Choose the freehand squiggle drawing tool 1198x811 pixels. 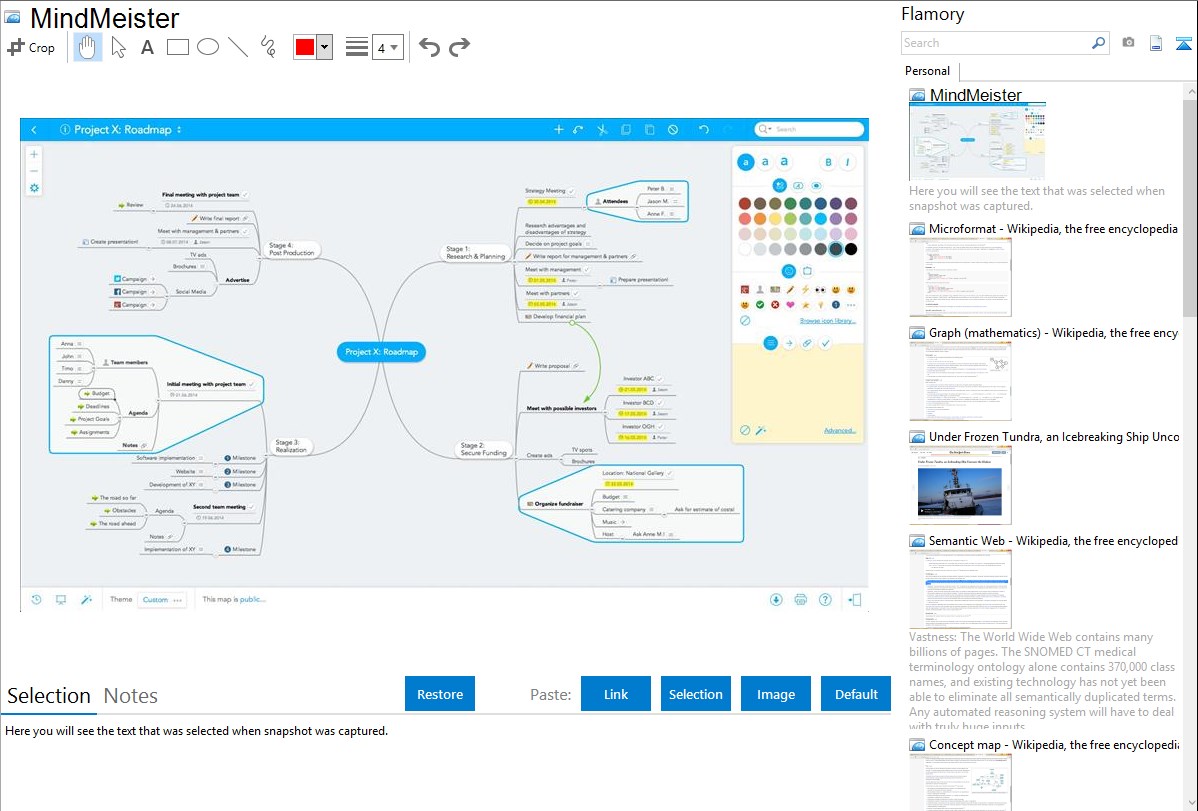tap(267, 47)
